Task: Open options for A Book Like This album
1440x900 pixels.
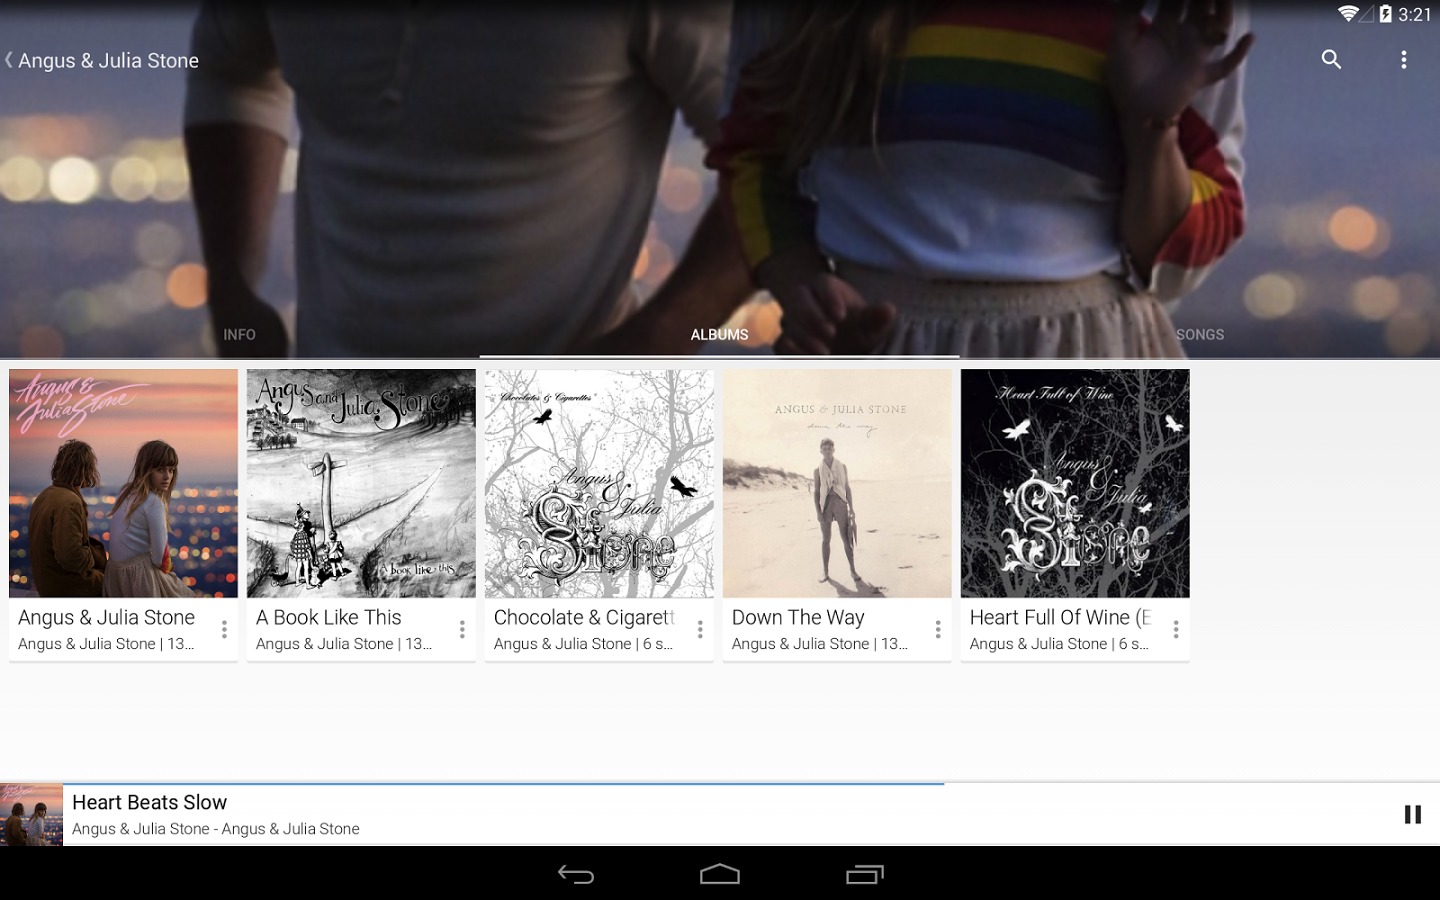Action: (462, 629)
